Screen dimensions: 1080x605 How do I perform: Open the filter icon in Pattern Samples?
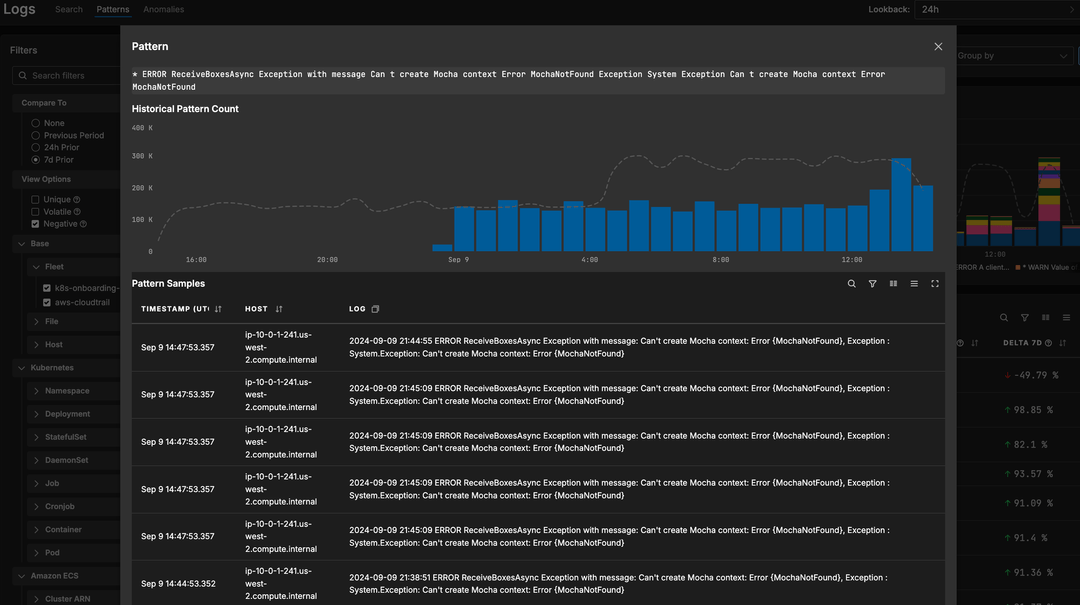coord(872,284)
